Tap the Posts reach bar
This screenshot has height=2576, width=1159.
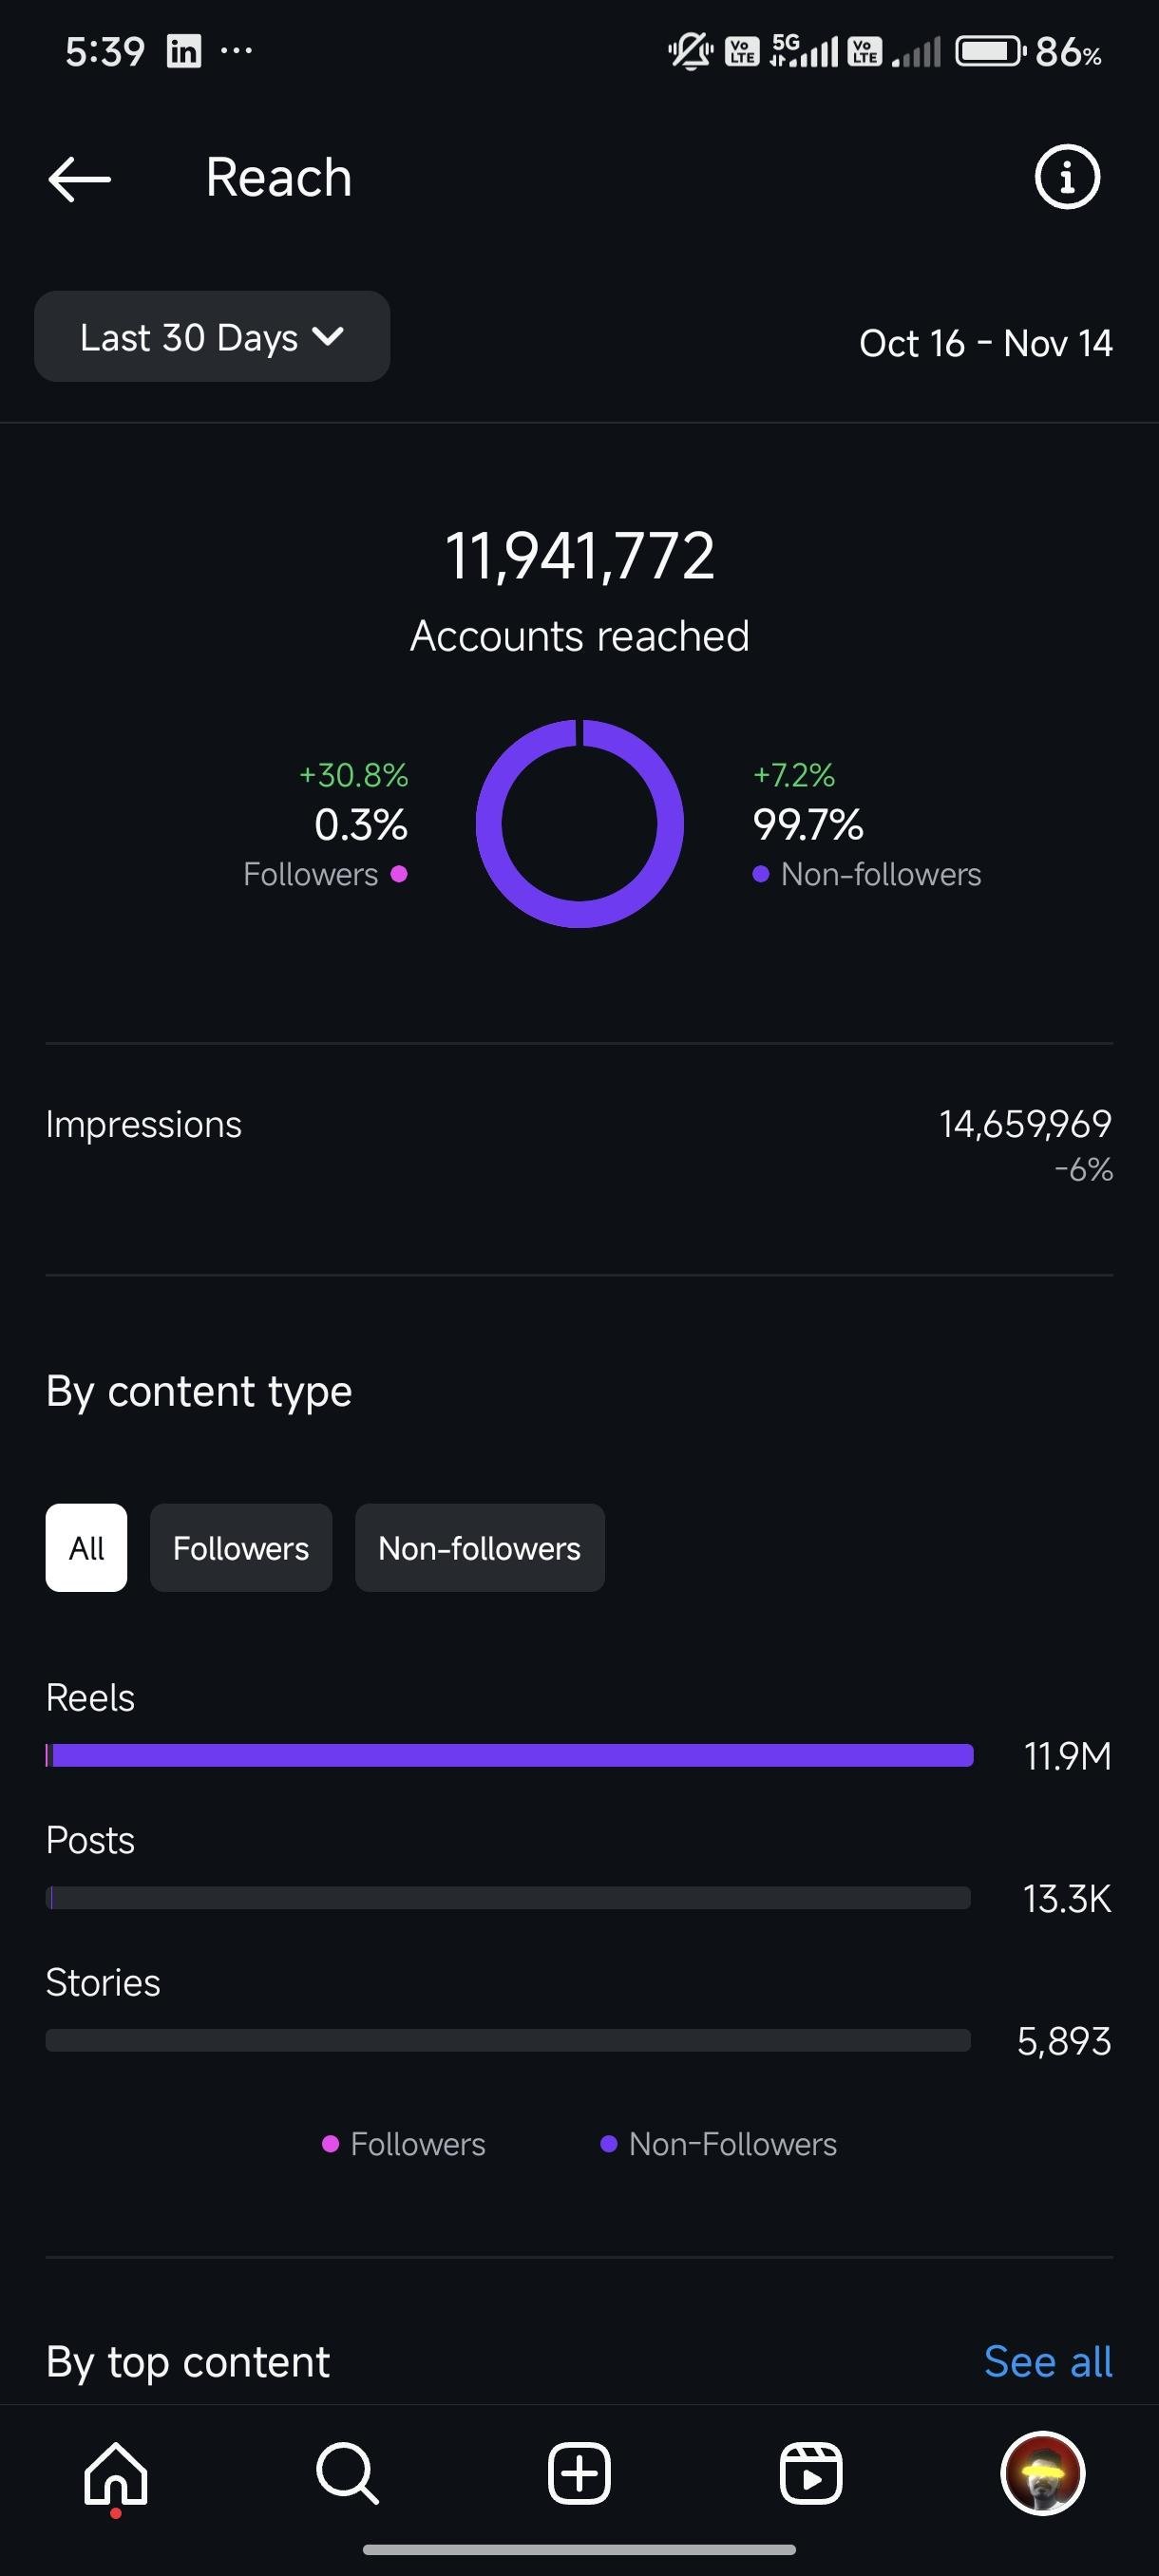pos(508,1898)
